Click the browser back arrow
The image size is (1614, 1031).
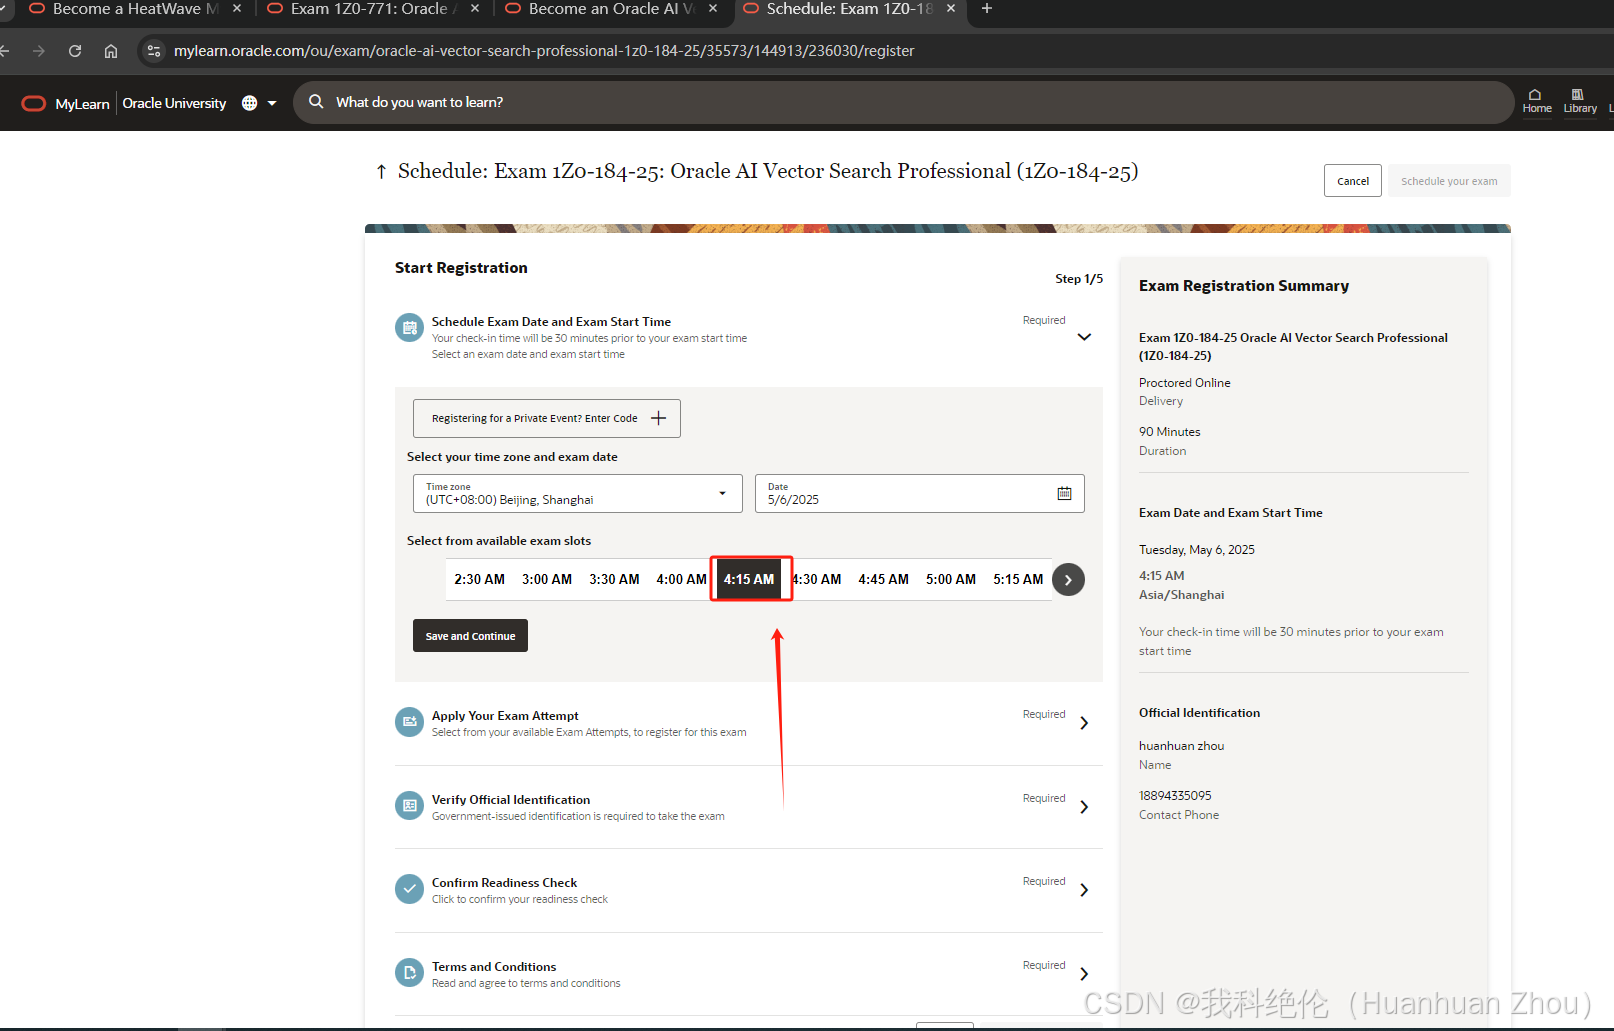(4, 51)
